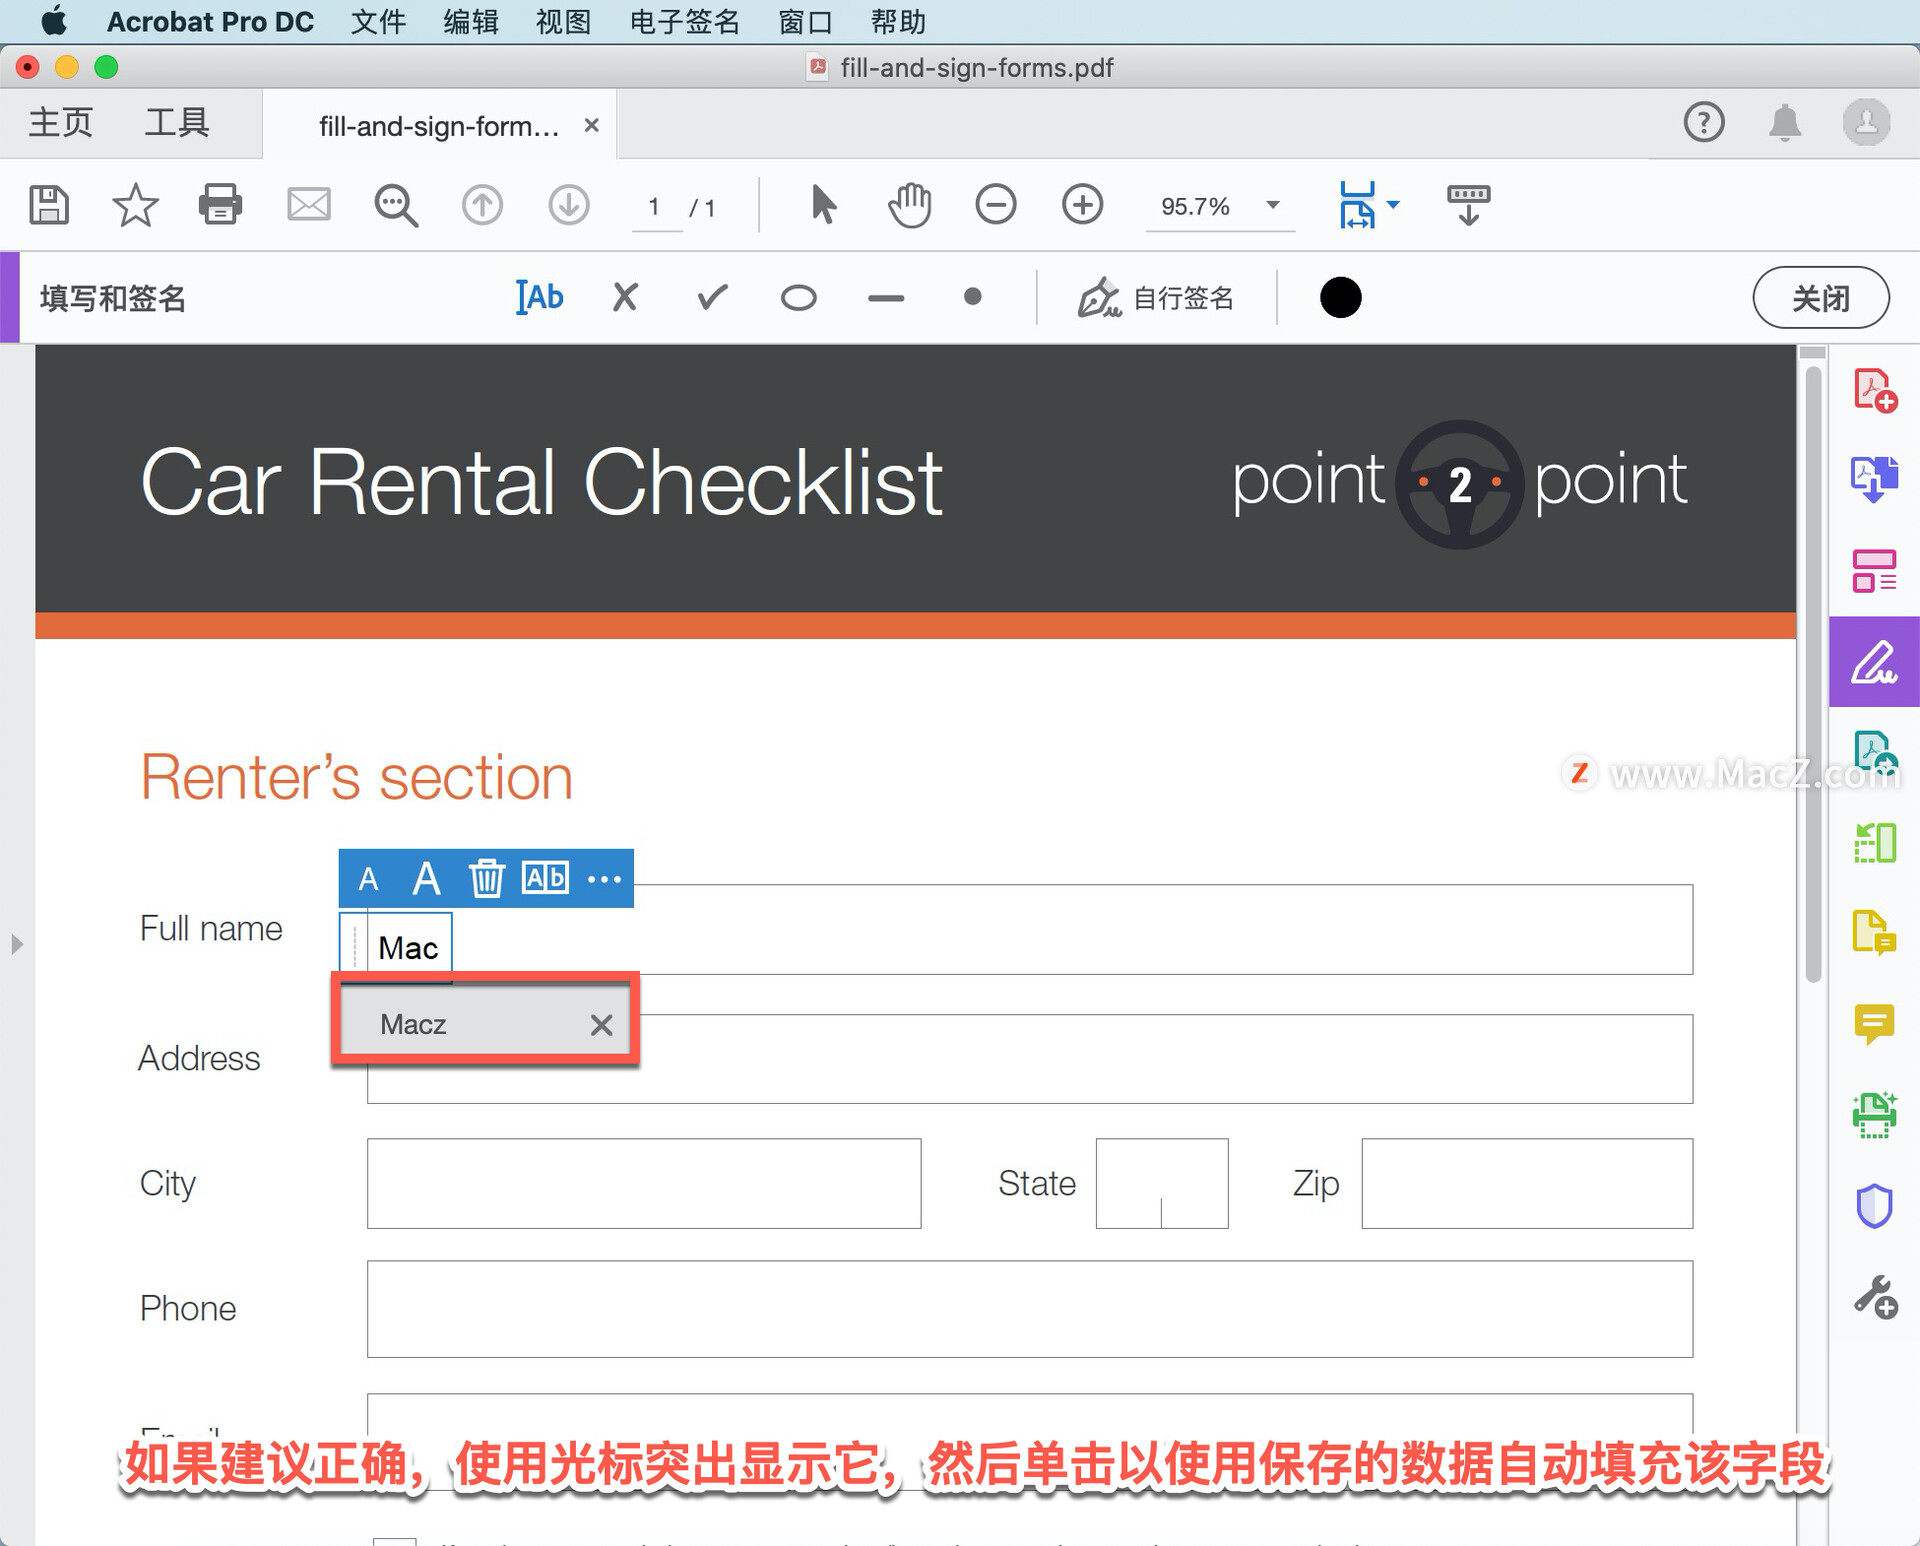The image size is (1920, 1546).
Task: Click the State input field
Action: (x=1162, y=1183)
